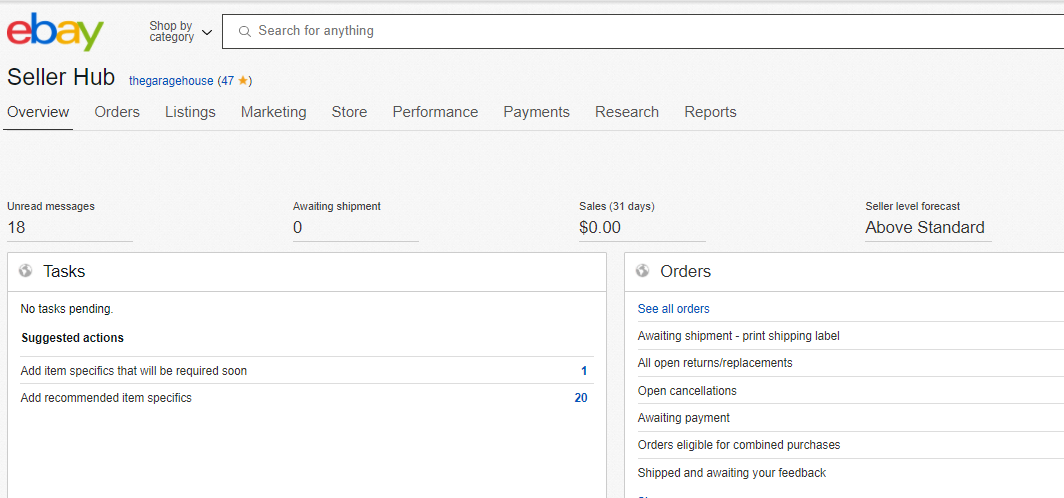The image size is (1064, 498).
Task: Go to the Reports tab
Action: point(710,112)
